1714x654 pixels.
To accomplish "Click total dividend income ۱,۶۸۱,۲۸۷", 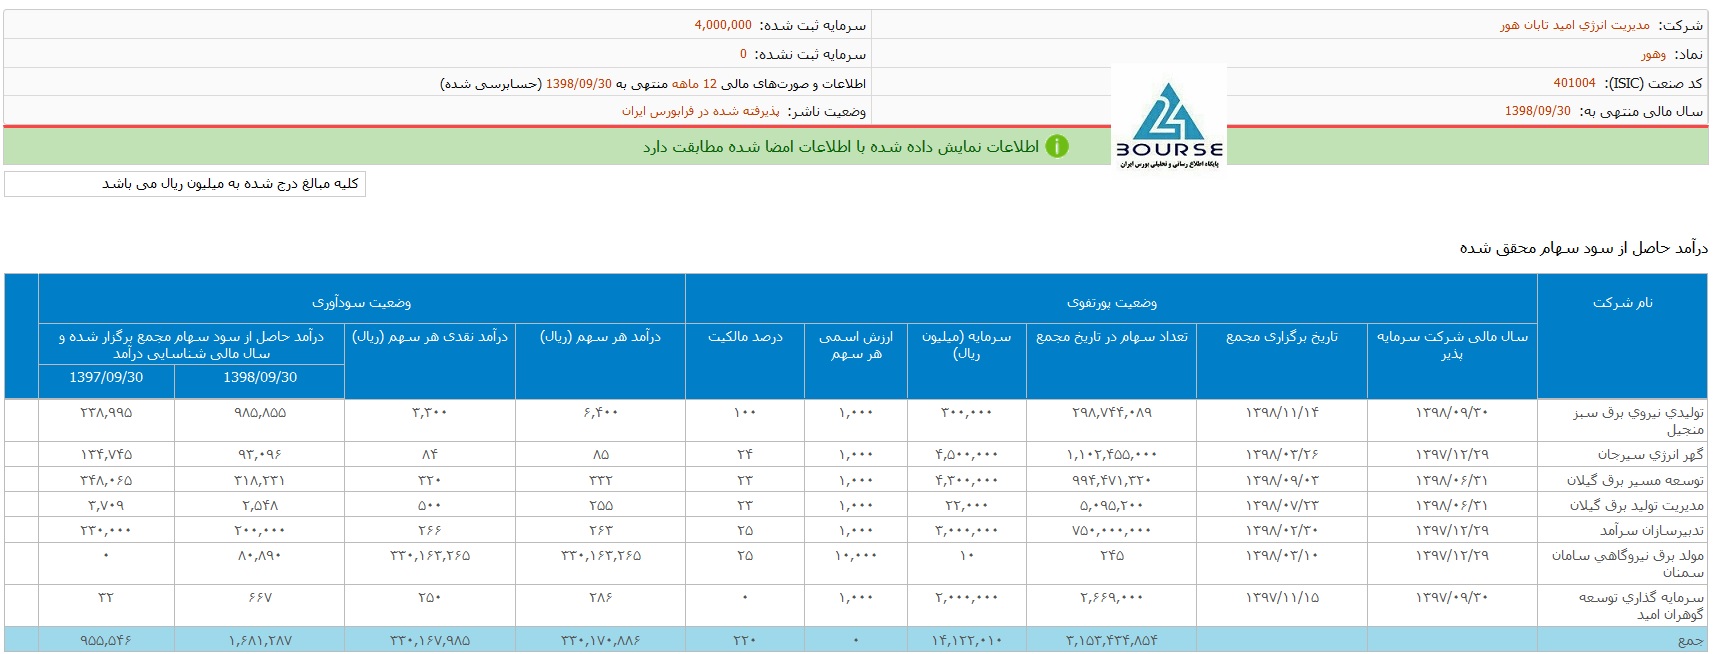I will (x=260, y=640).
